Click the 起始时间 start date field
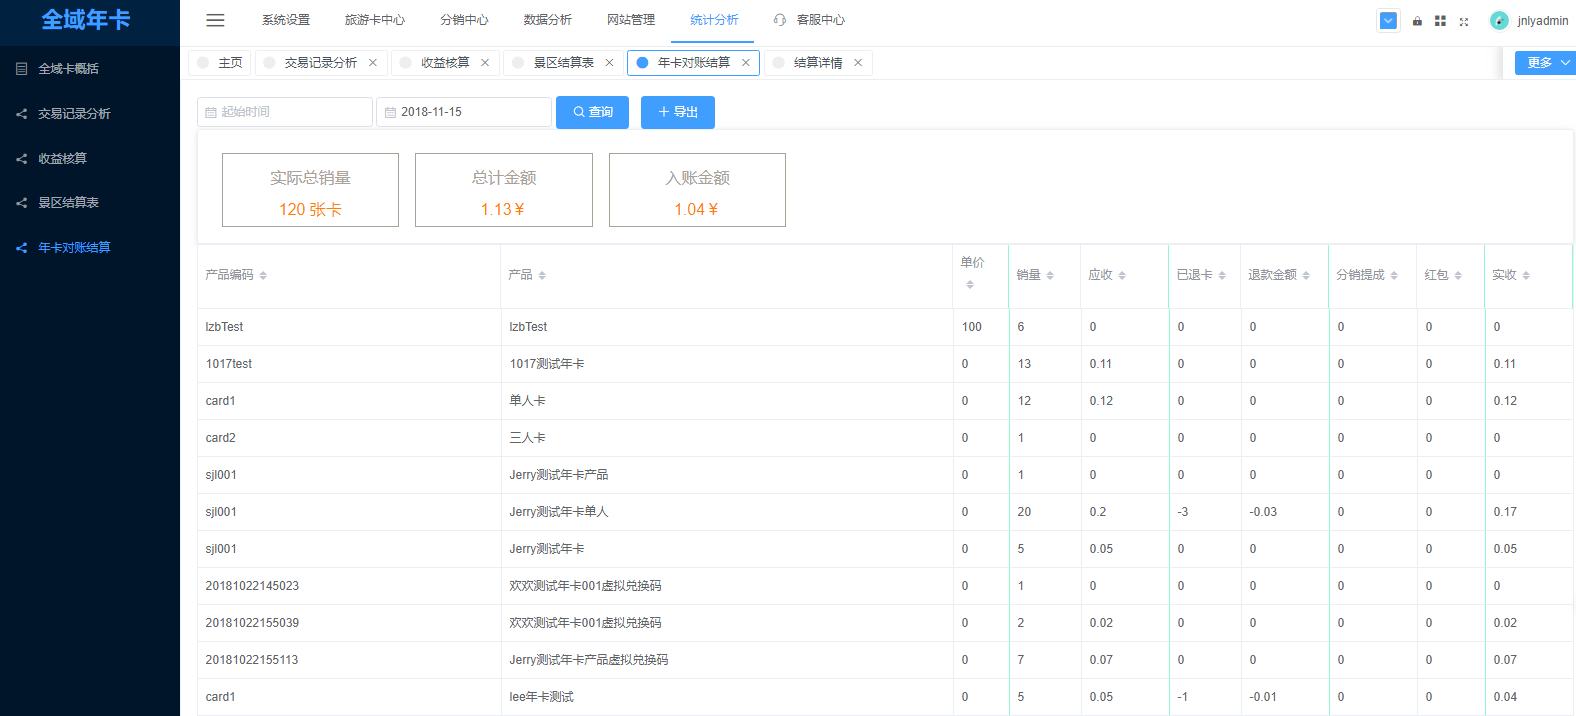 point(285,112)
